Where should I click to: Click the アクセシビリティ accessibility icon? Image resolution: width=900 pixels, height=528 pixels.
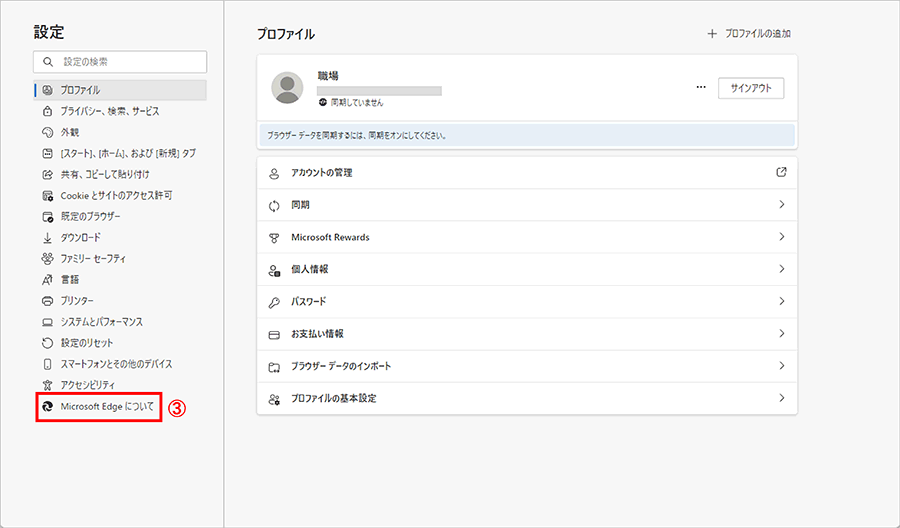(x=48, y=385)
